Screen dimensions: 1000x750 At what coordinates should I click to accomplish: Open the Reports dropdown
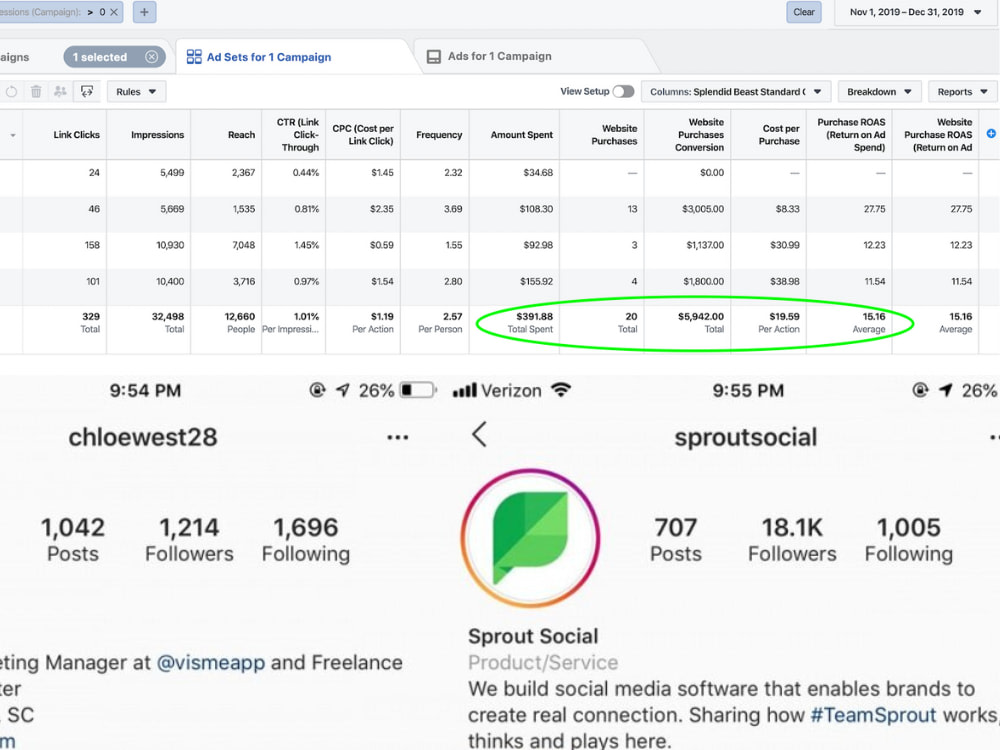[x=962, y=92]
